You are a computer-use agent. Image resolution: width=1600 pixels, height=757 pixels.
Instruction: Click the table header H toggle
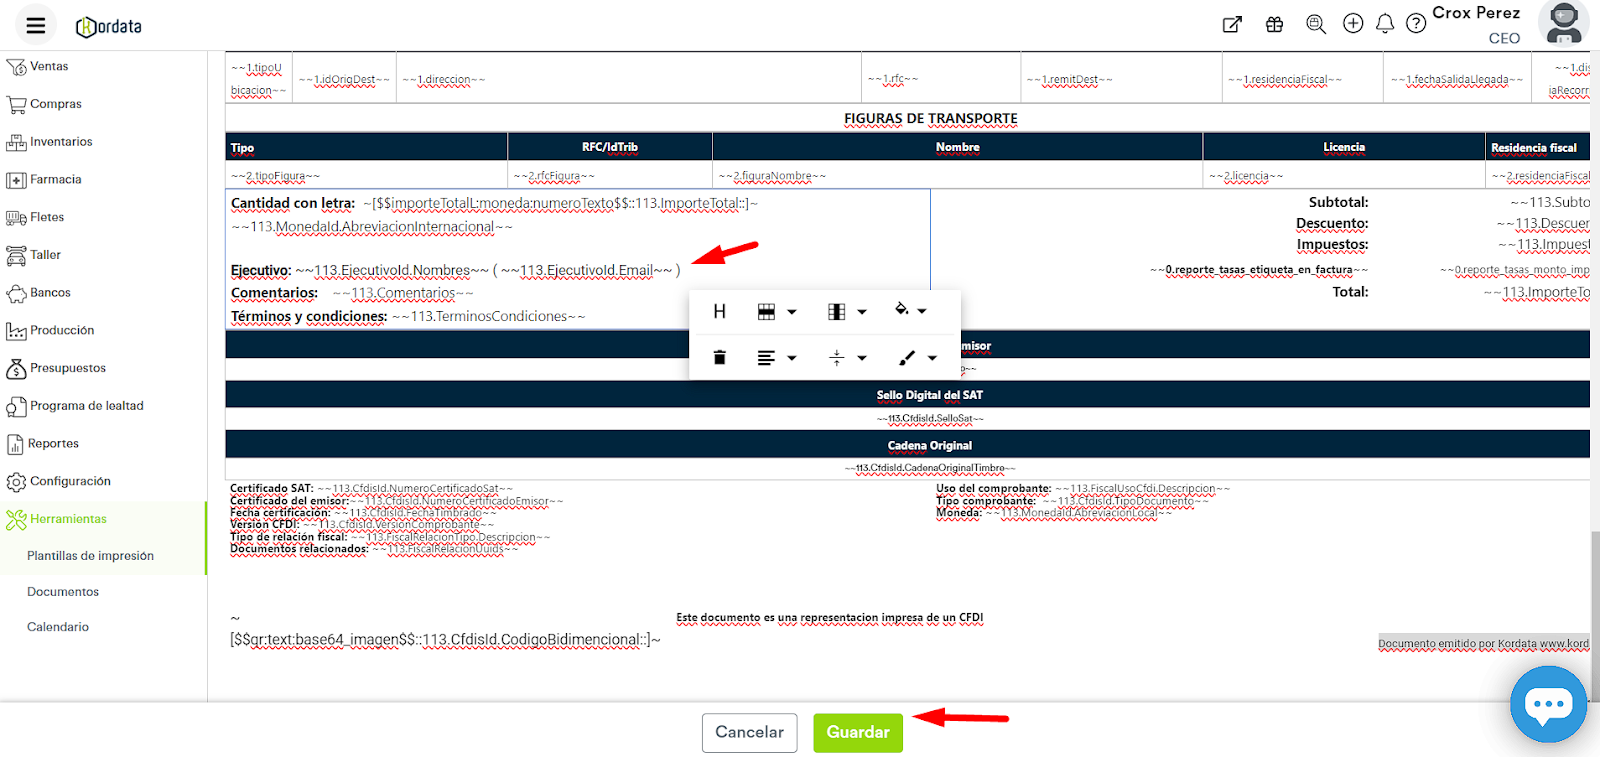[x=719, y=312]
